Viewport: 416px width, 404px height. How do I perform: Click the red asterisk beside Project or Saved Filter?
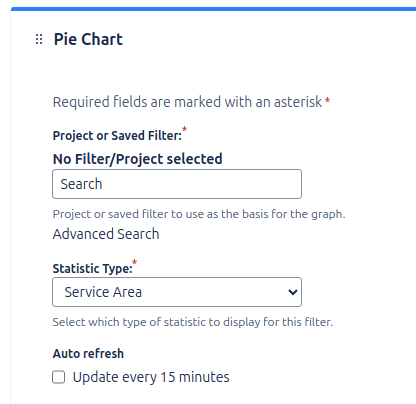click(184, 129)
